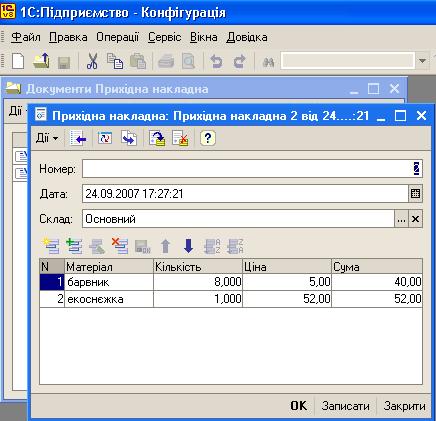Open the search field dropdown arrow

[x=422, y=61]
